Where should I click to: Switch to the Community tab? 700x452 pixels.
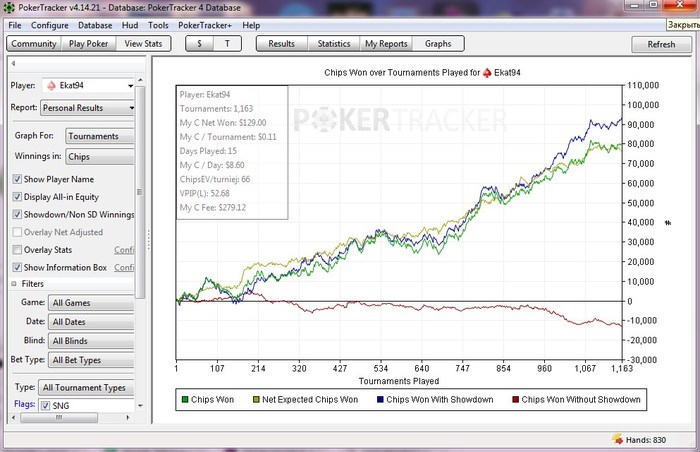click(34, 44)
